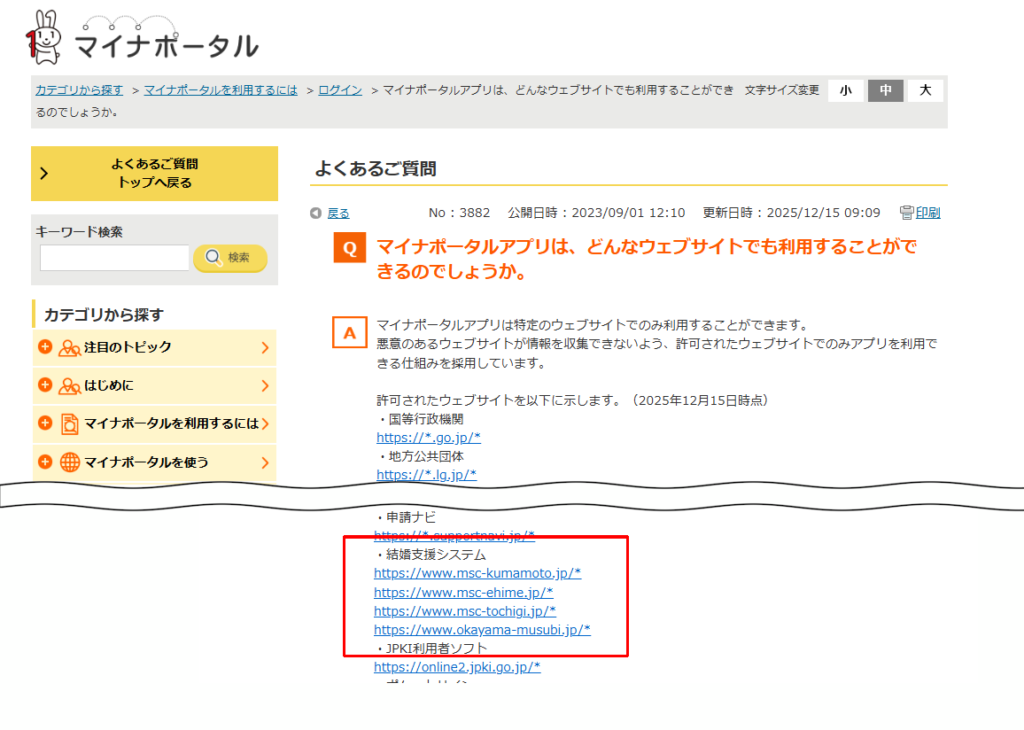
Task: Click the globe icon for マイナポータルを使う
Action: (70, 462)
